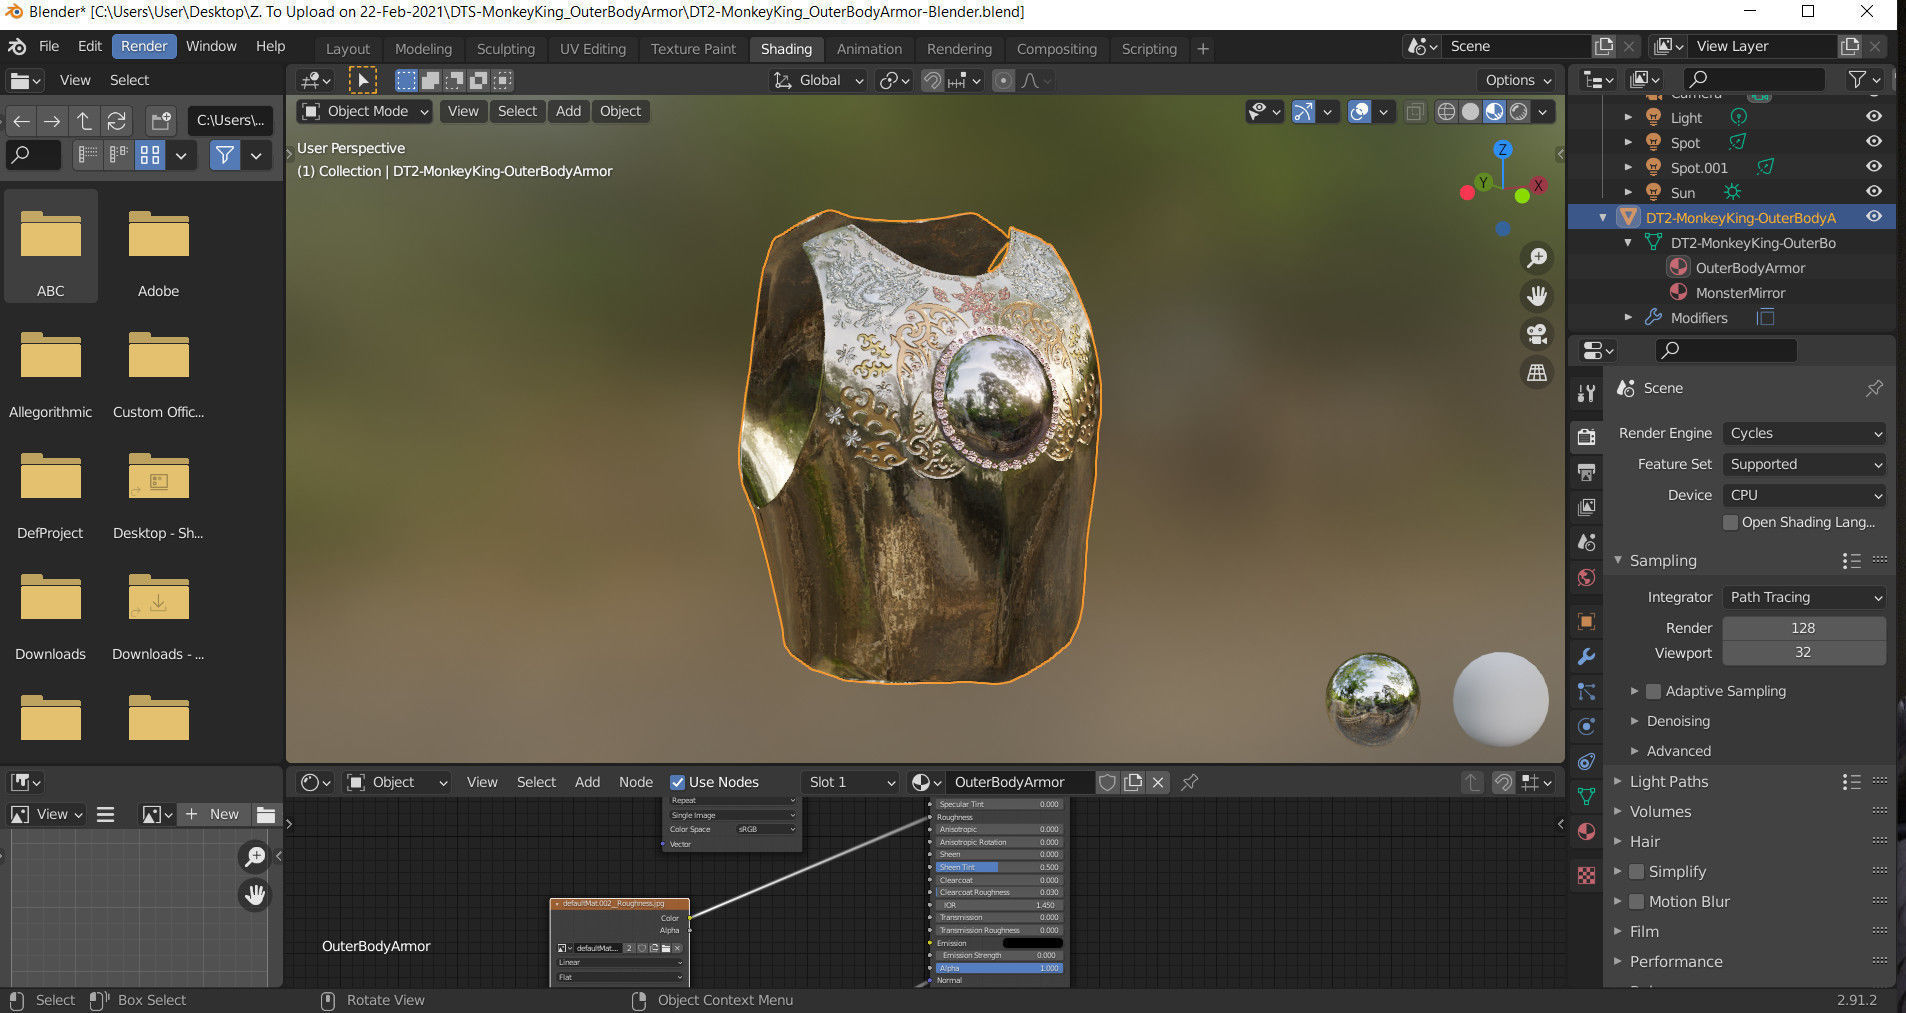Open the Physics properties icon
The height and width of the screenshot is (1013, 1906).
(1587, 726)
